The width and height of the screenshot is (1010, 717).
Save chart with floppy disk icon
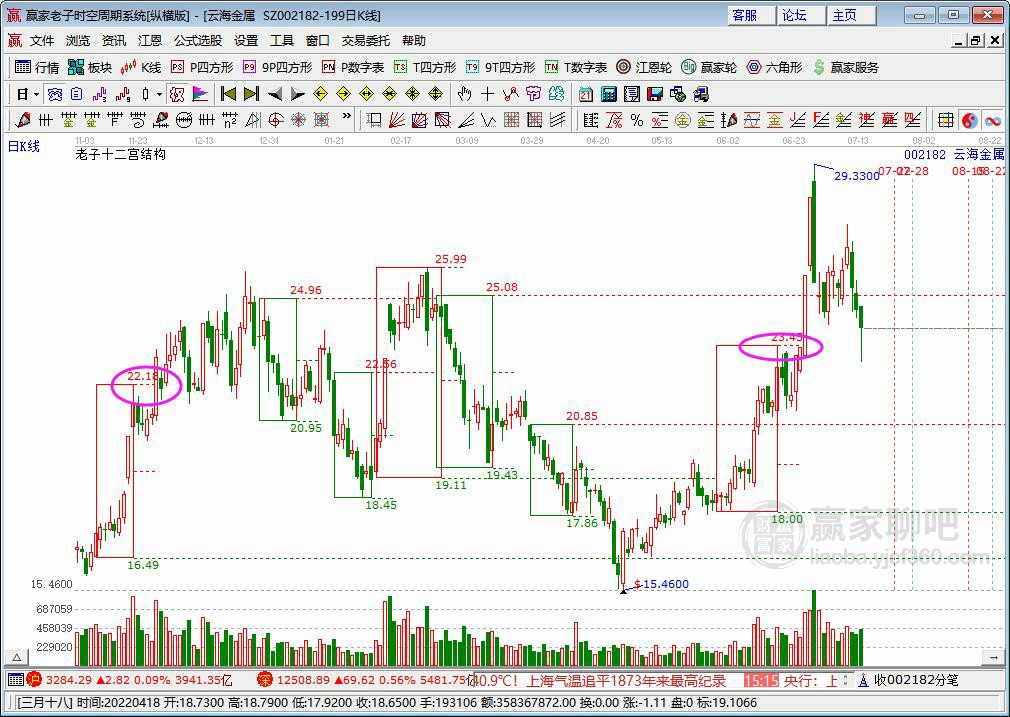(655, 95)
